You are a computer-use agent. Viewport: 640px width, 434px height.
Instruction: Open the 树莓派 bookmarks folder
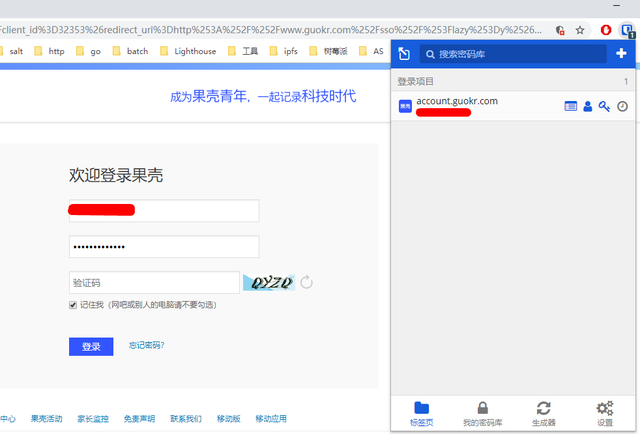click(x=329, y=51)
